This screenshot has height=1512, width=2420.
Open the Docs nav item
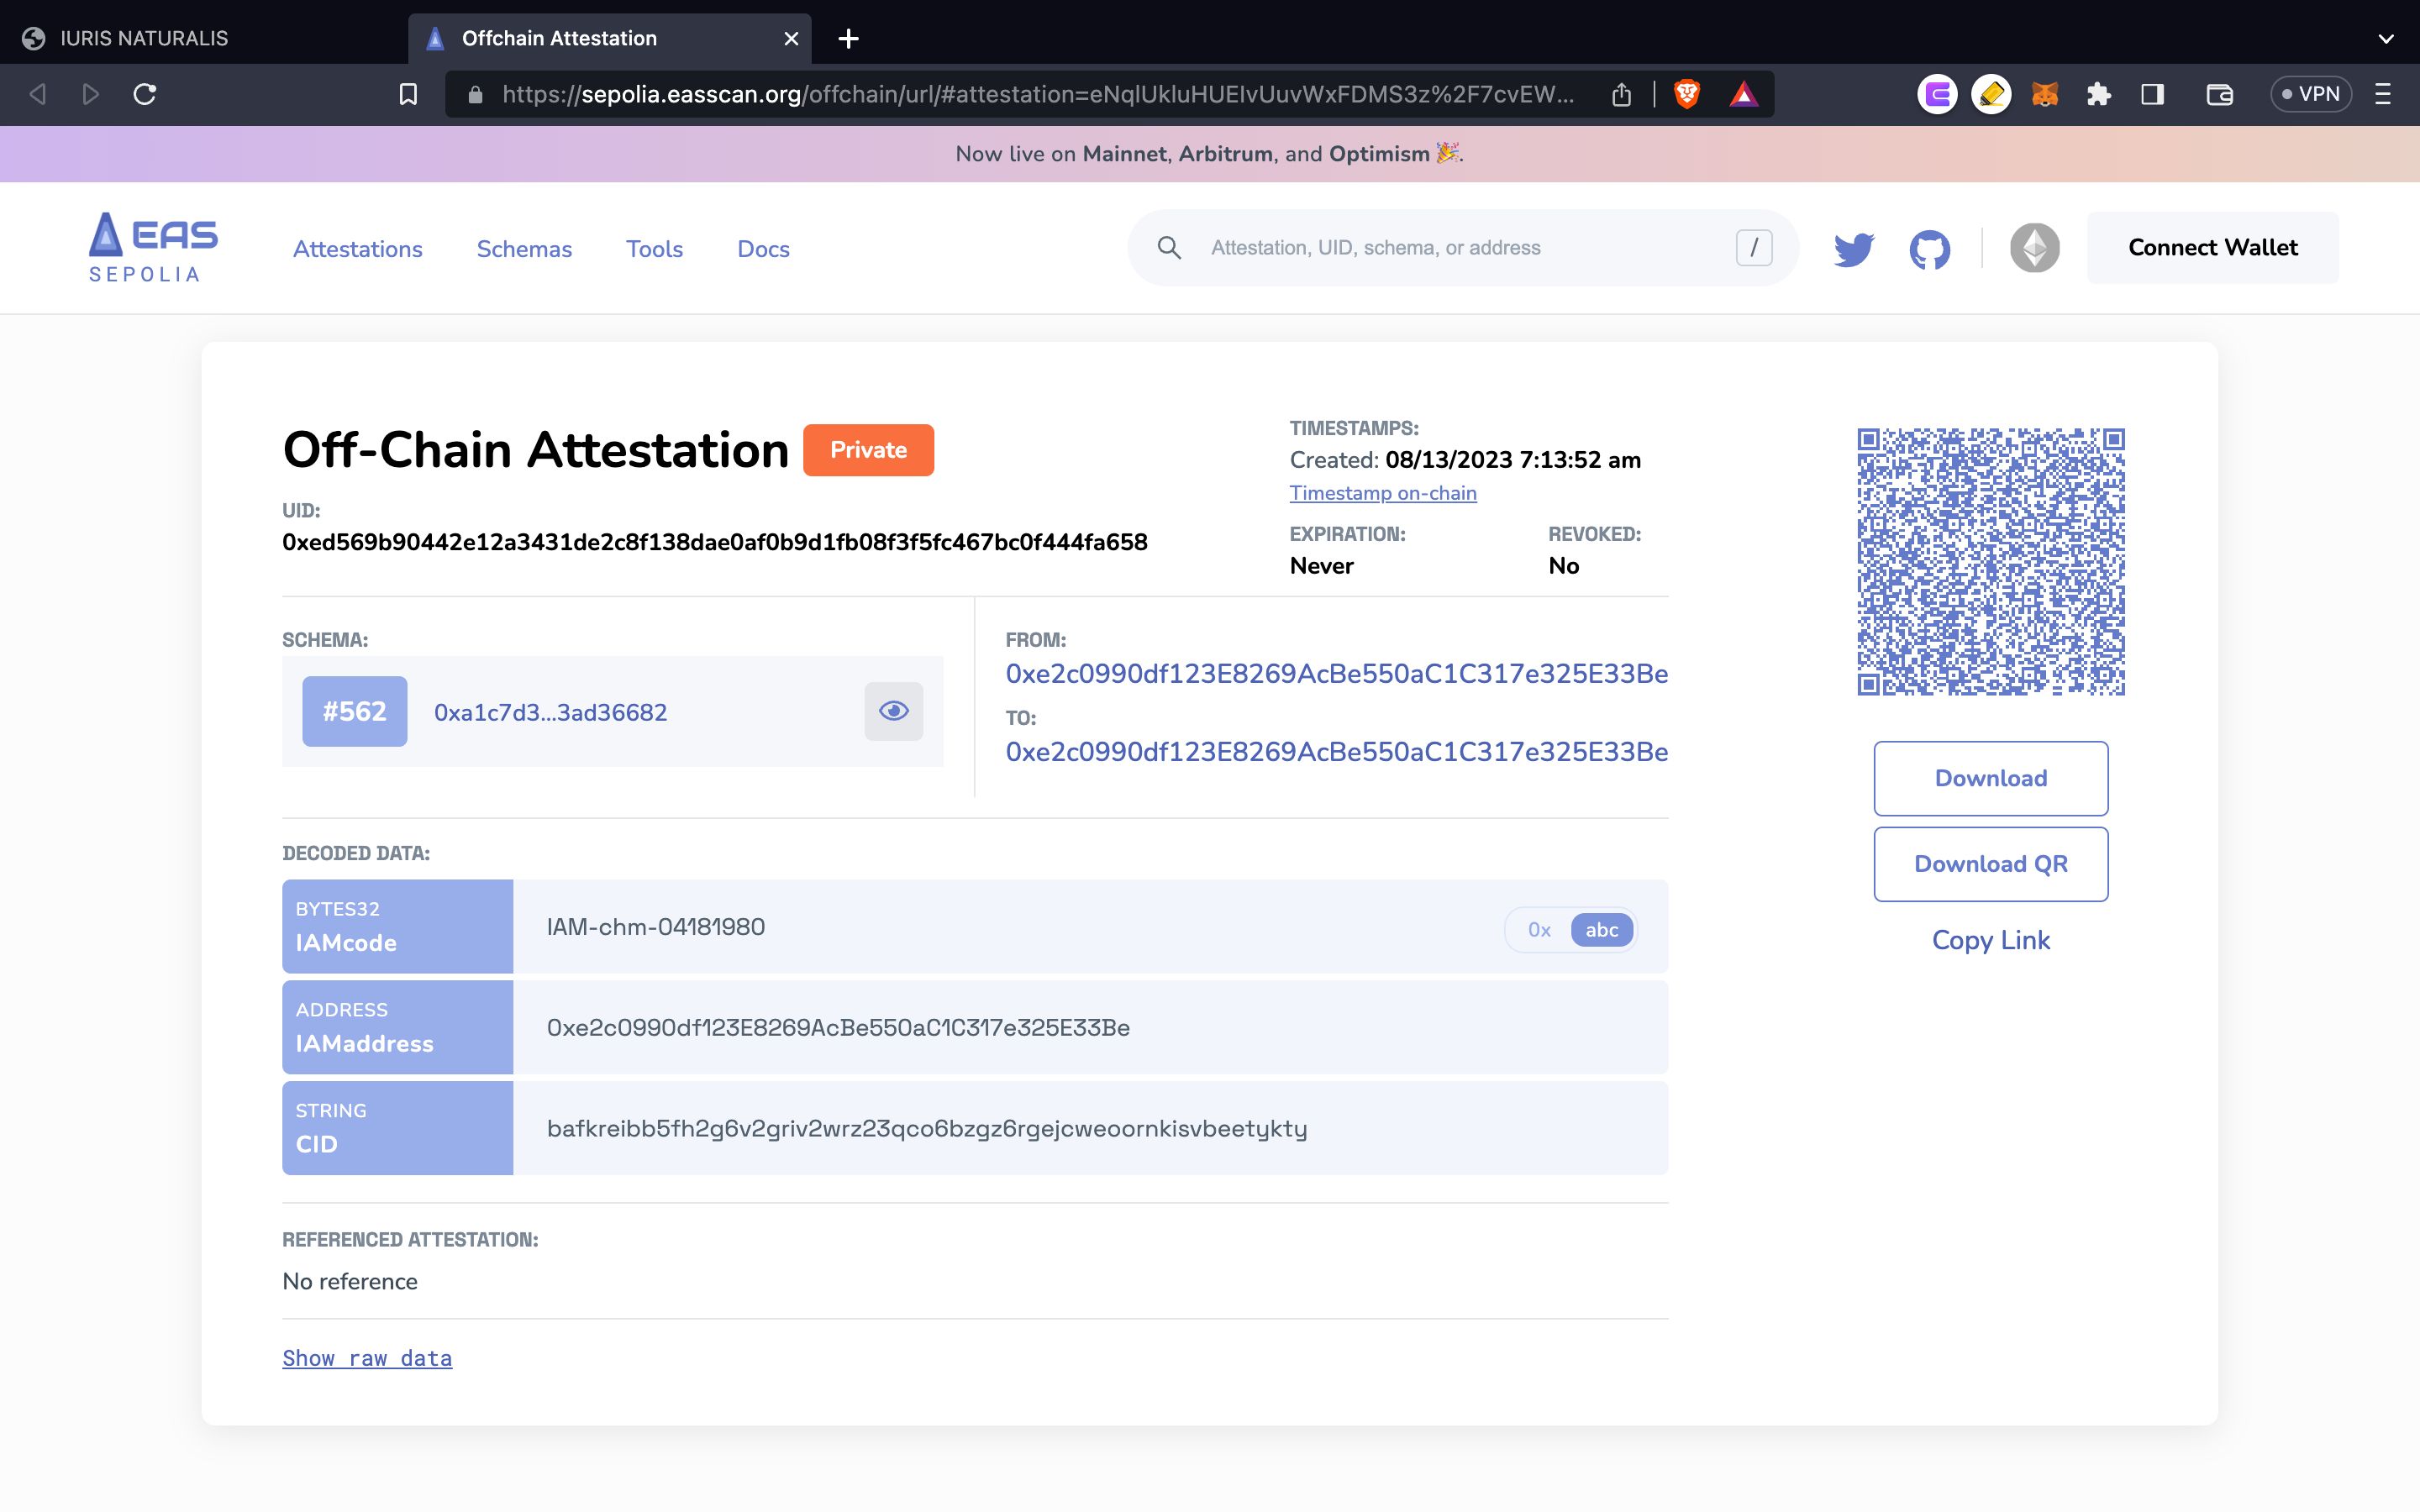(x=763, y=249)
